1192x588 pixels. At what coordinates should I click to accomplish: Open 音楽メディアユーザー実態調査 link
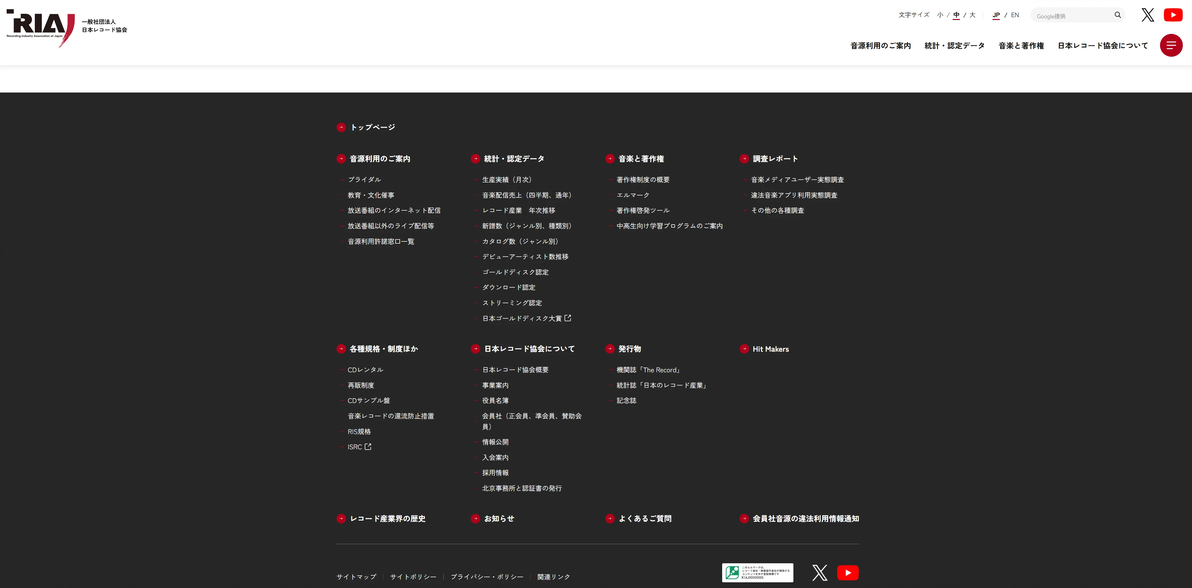[797, 180]
